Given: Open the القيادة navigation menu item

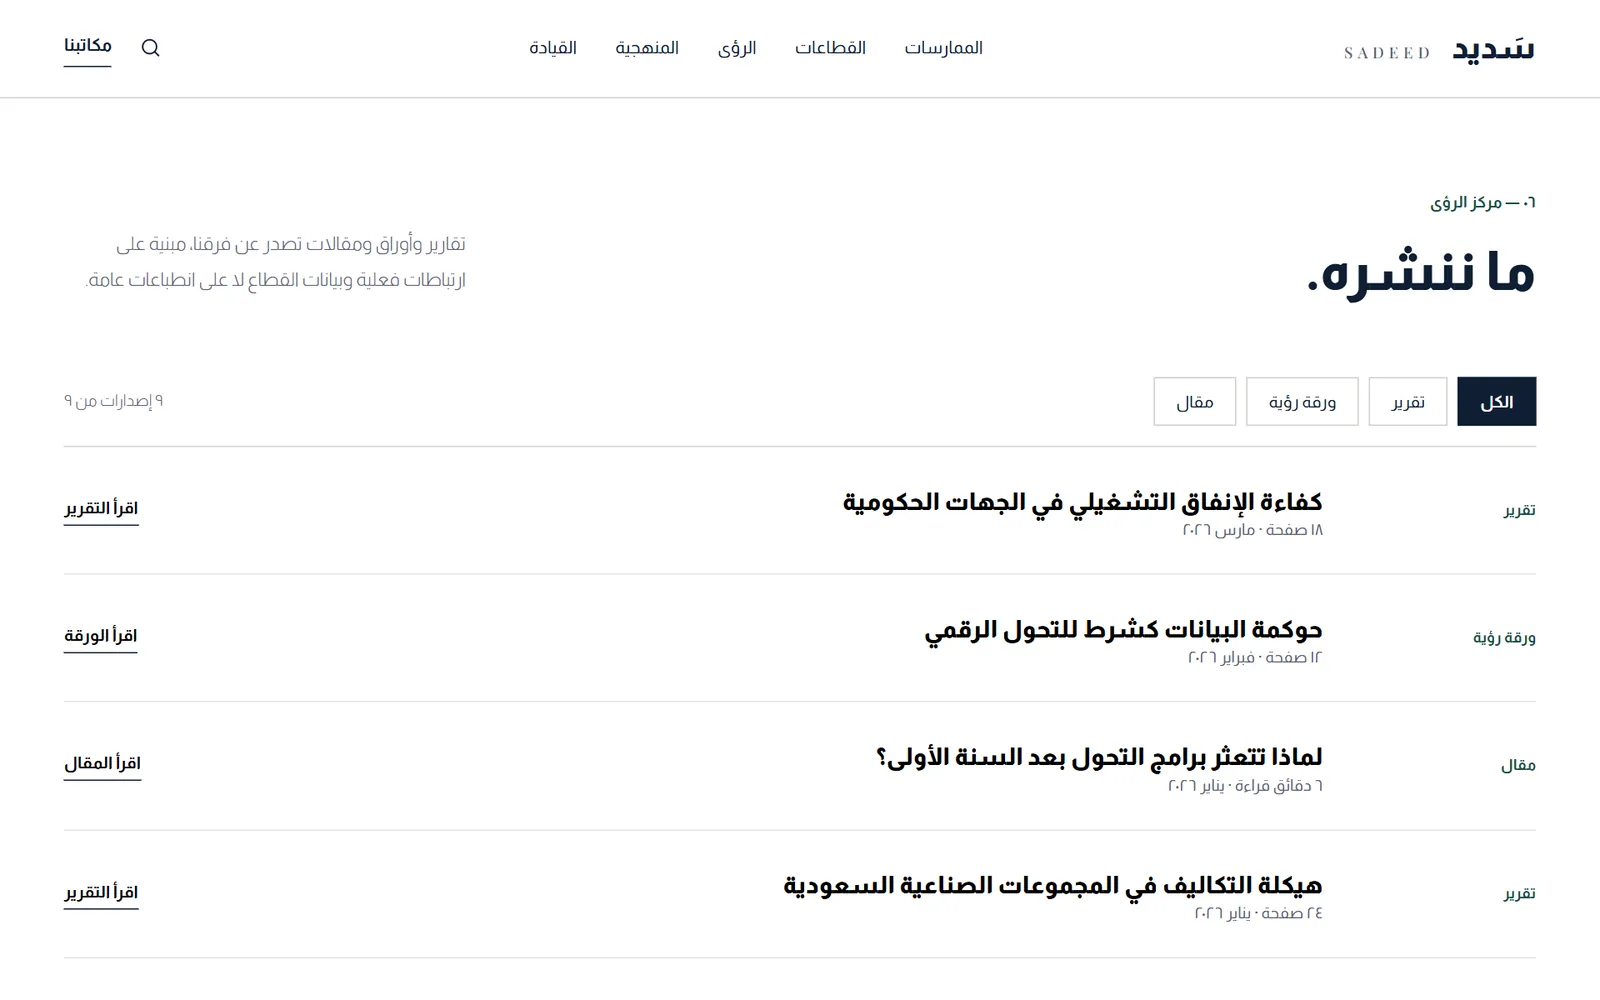Looking at the screenshot, I should coord(553,48).
